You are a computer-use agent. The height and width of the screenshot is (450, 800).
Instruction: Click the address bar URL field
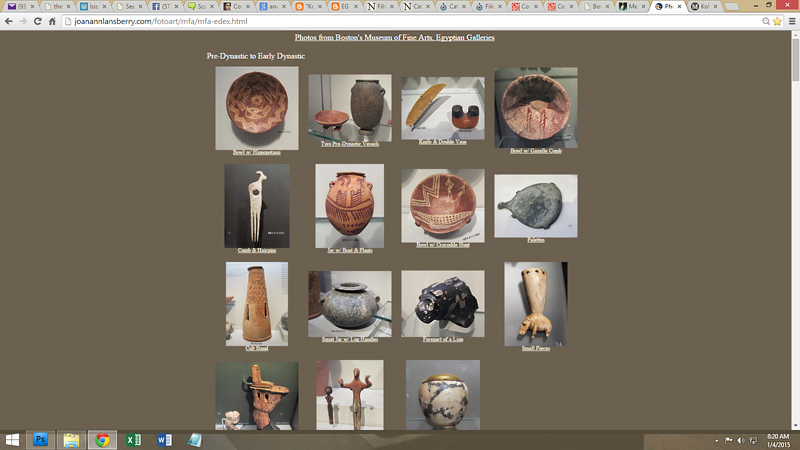pyautogui.click(x=400, y=20)
